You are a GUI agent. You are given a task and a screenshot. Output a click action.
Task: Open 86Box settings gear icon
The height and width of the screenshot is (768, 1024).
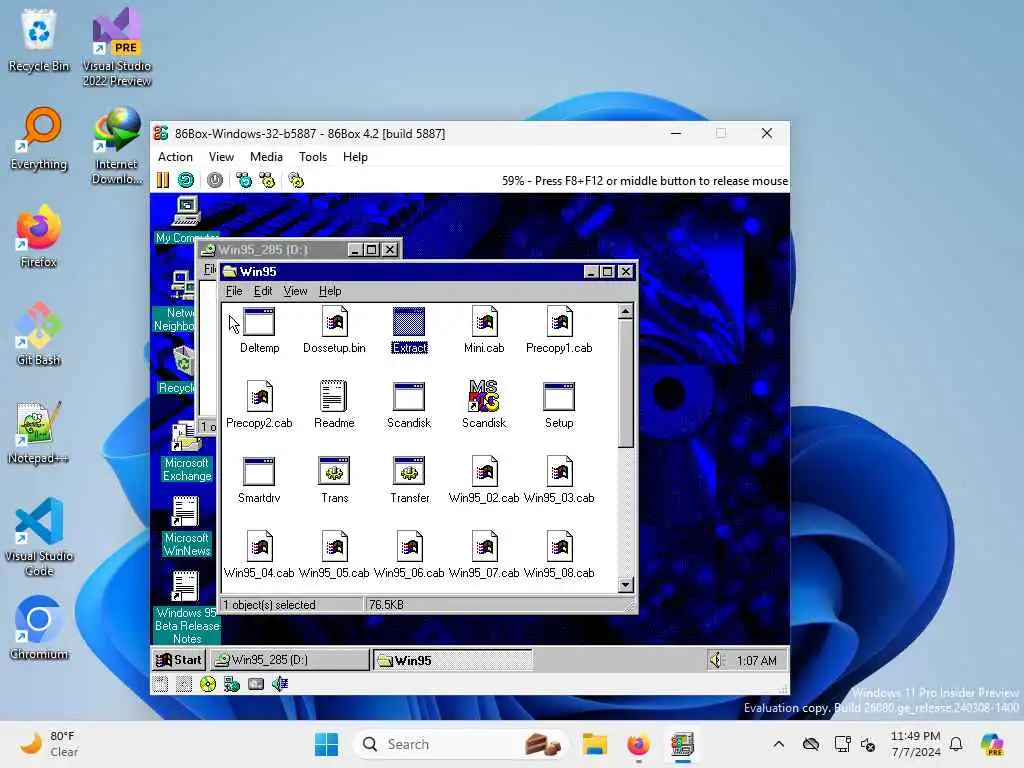coord(296,180)
